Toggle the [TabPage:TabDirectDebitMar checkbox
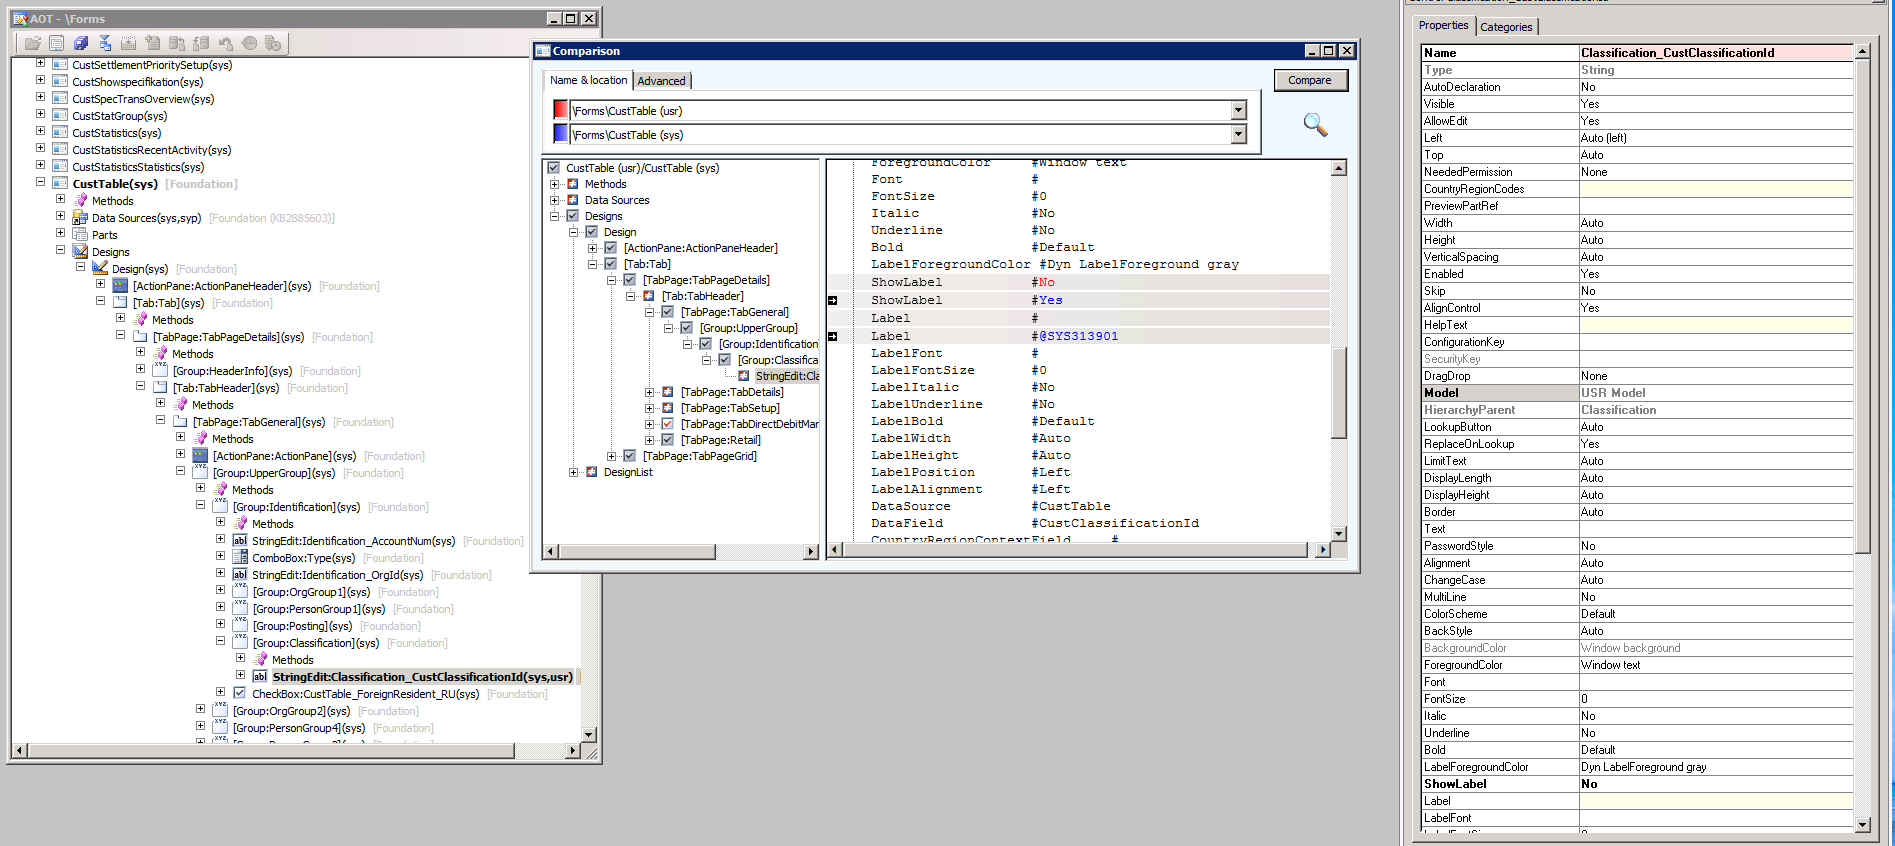 [x=667, y=424]
